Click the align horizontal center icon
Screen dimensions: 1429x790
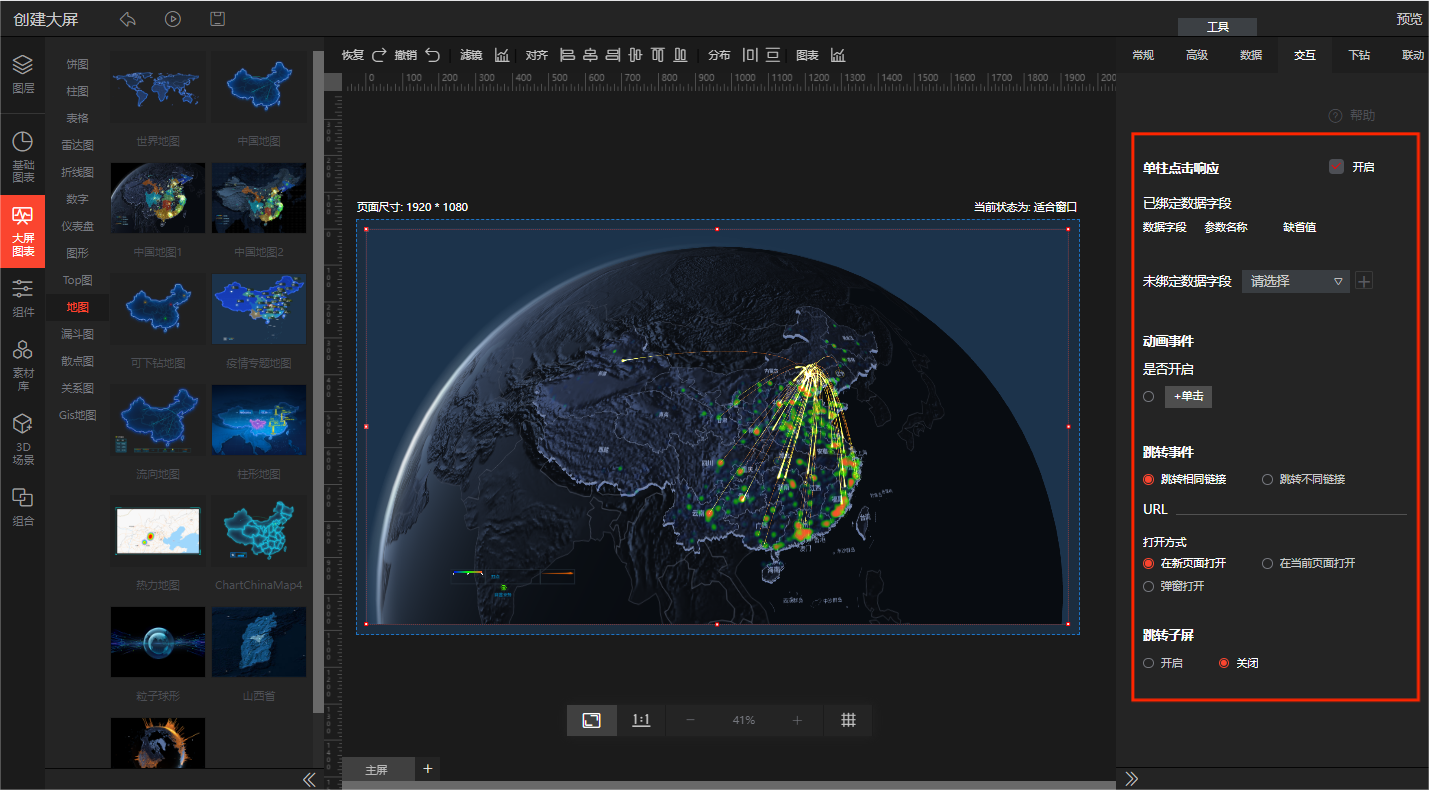[590, 55]
